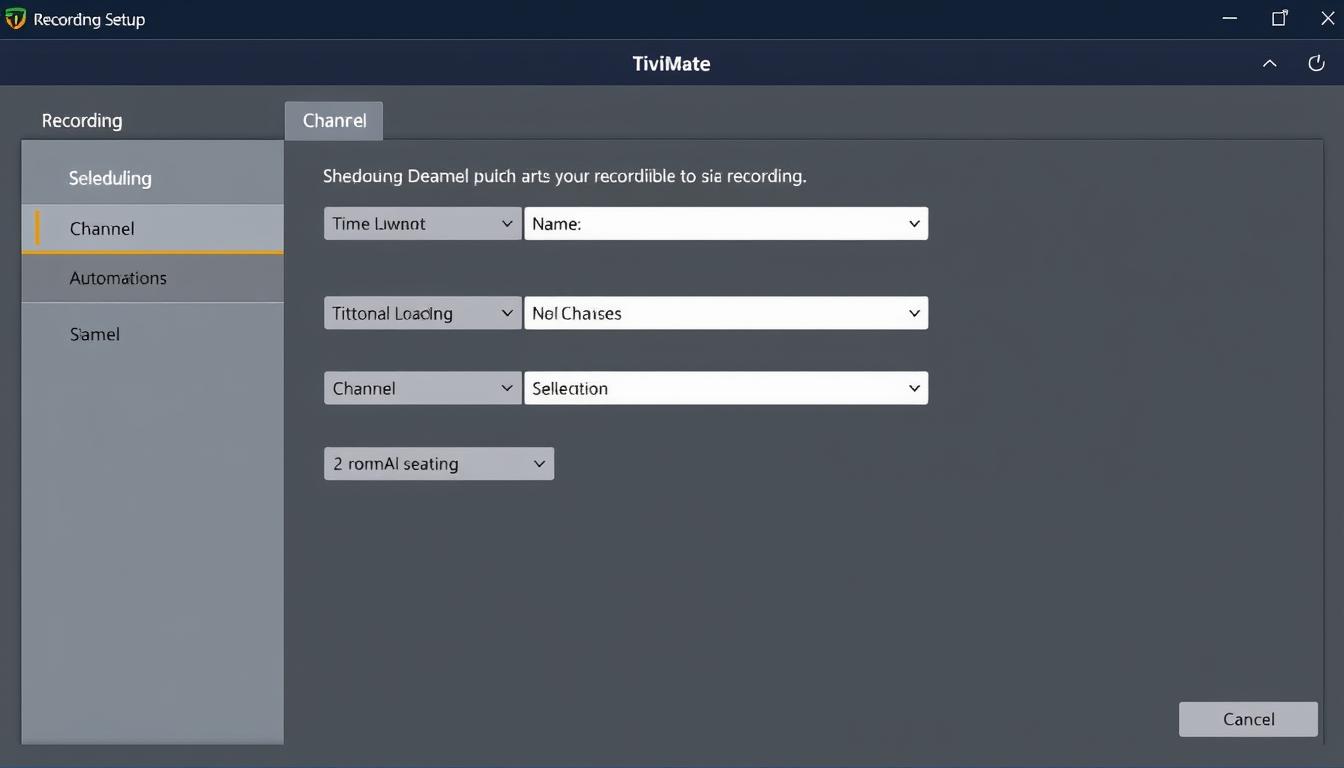Select Scheduling in the sidebar
1344x768 pixels.
tap(110, 178)
